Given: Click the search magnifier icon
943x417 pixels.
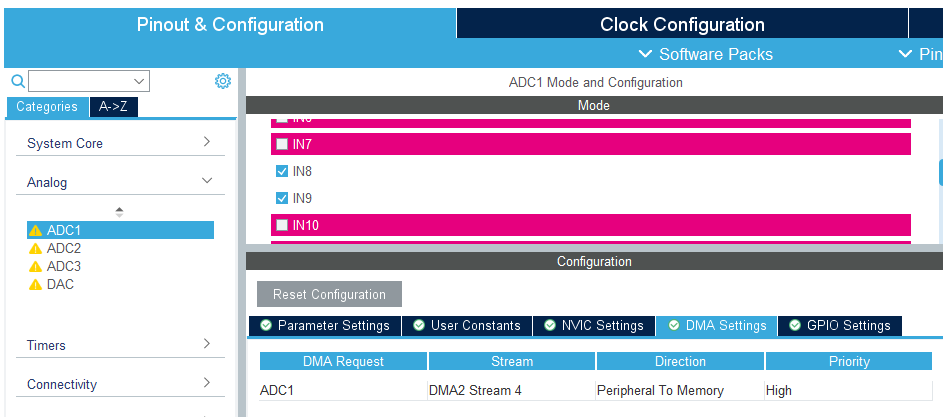Looking at the screenshot, I should tap(18, 81).
